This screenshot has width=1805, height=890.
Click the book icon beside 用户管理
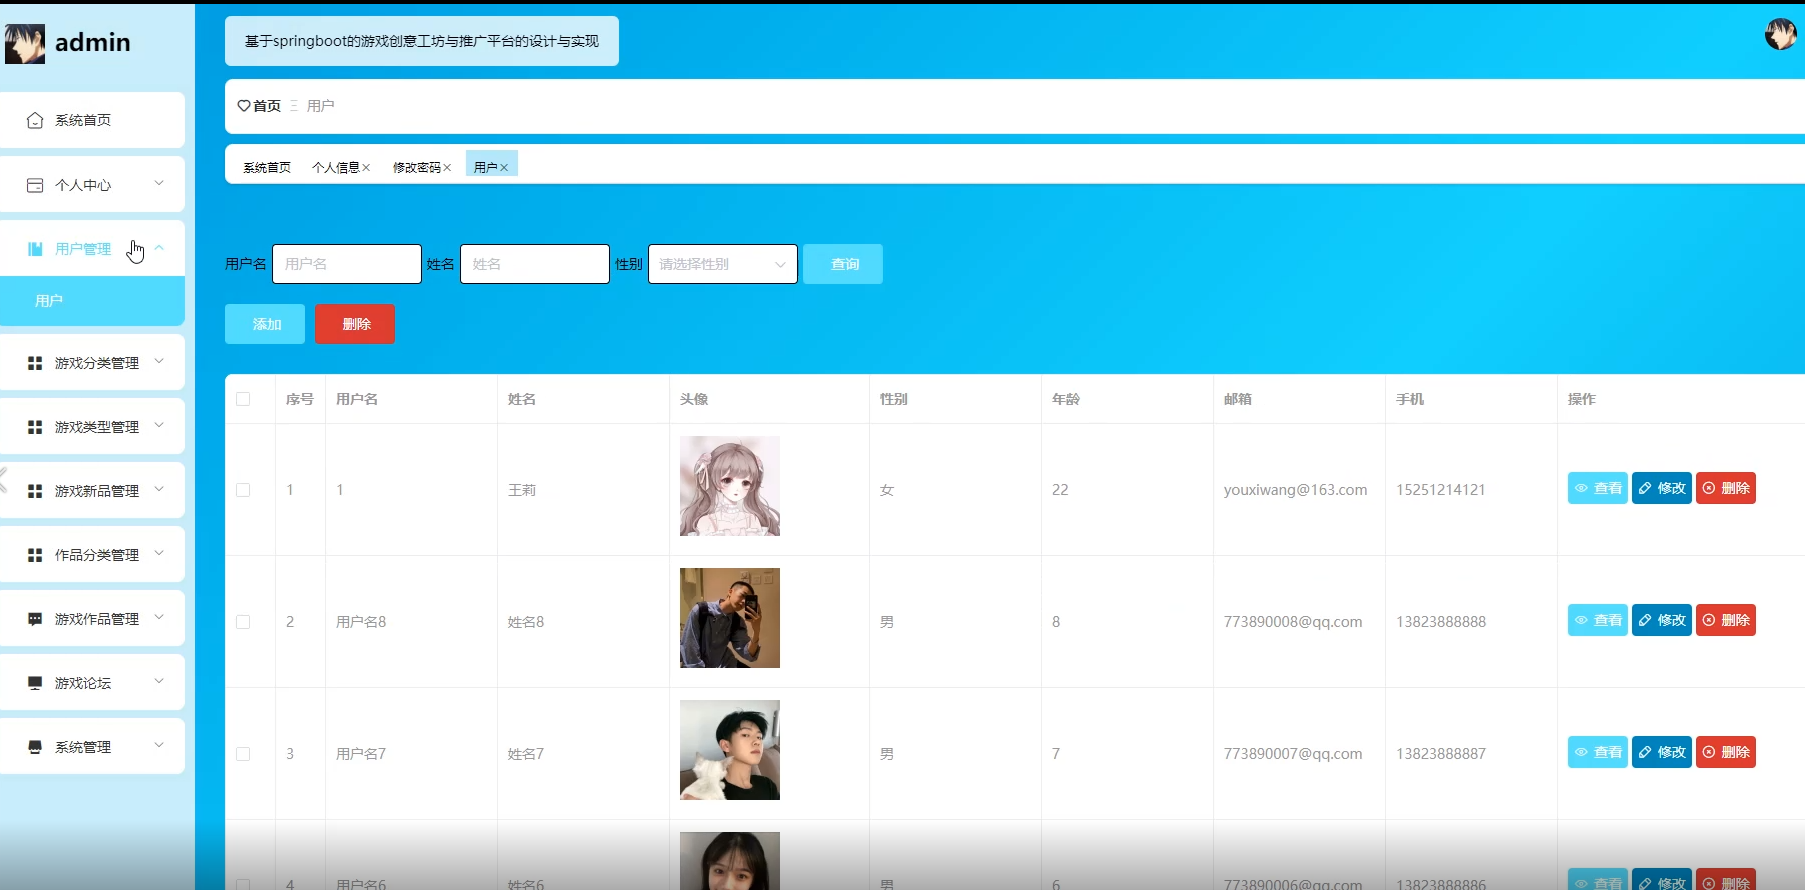(35, 249)
